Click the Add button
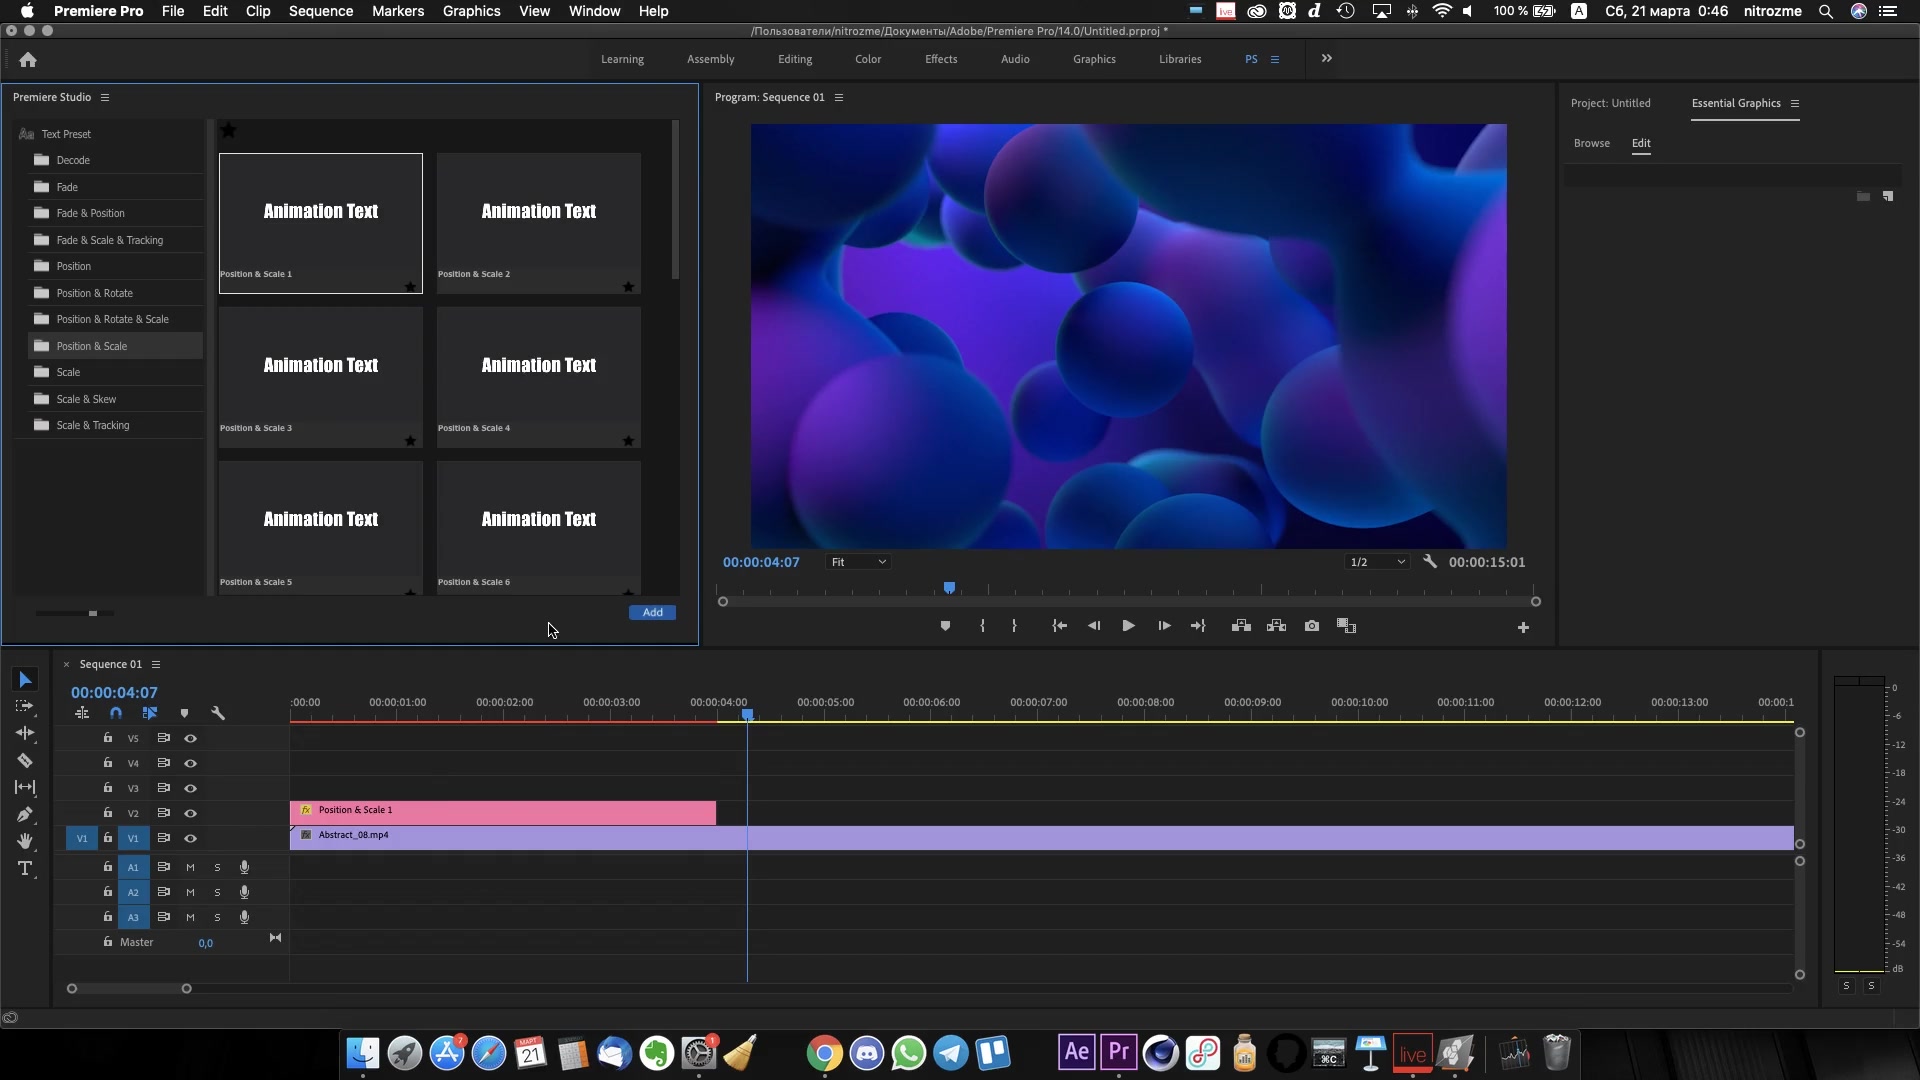This screenshot has height=1080, width=1920. (x=652, y=612)
